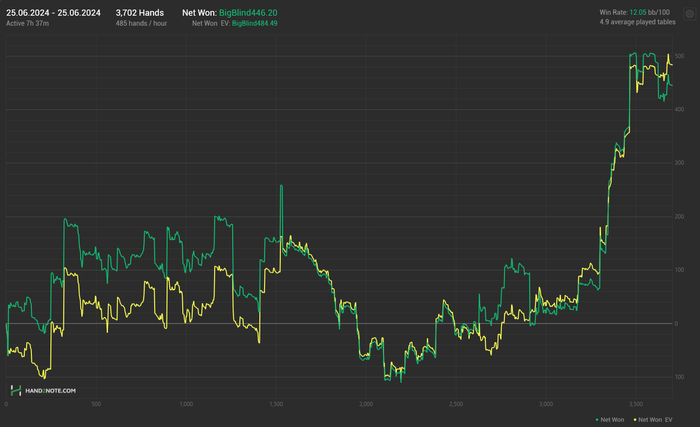This screenshot has width=700, height=427.
Task: Open graph settings via the gear icon
Action: pos(689,14)
